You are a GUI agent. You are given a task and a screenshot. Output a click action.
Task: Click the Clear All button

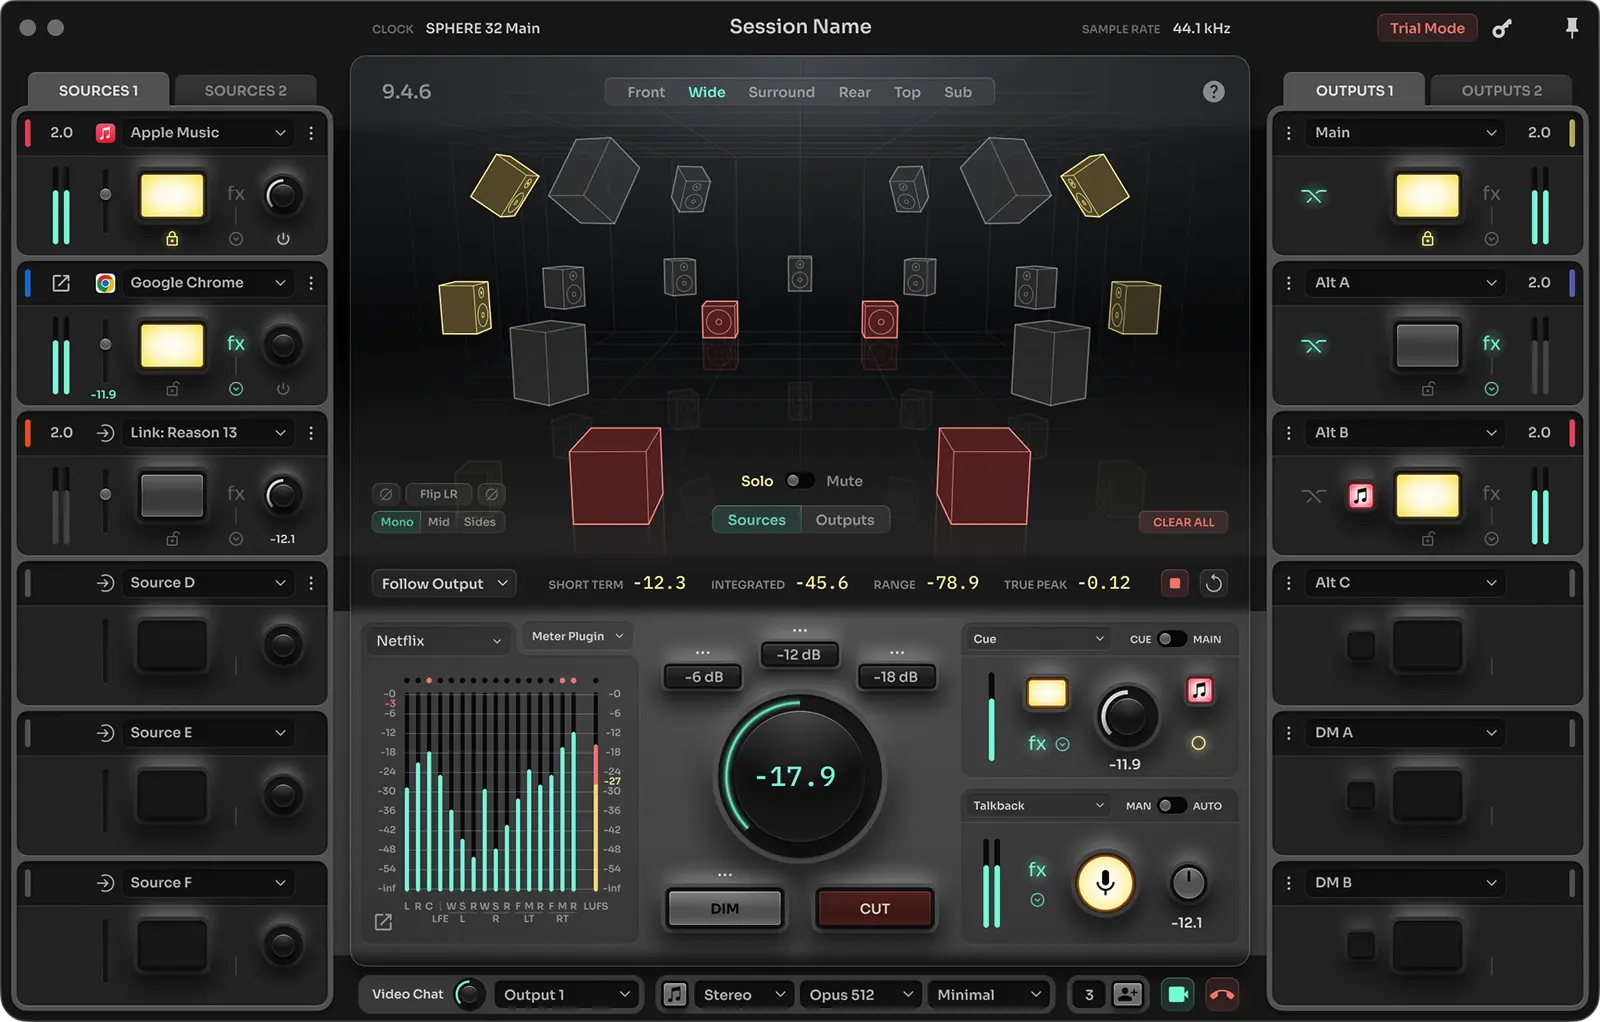coord(1183,521)
